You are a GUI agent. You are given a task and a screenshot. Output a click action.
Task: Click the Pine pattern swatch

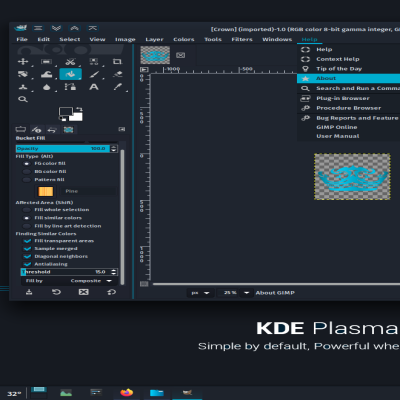point(46,191)
